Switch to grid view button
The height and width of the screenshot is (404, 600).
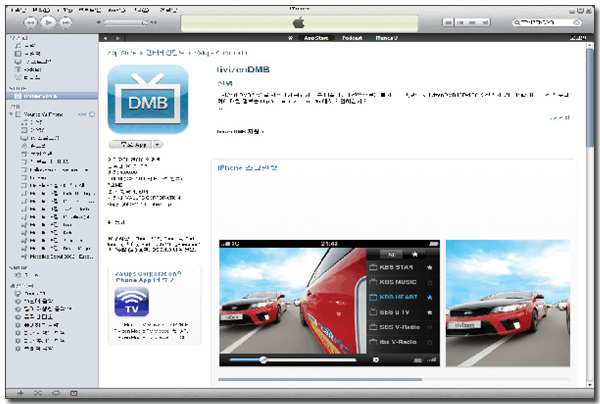coord(473,23)
